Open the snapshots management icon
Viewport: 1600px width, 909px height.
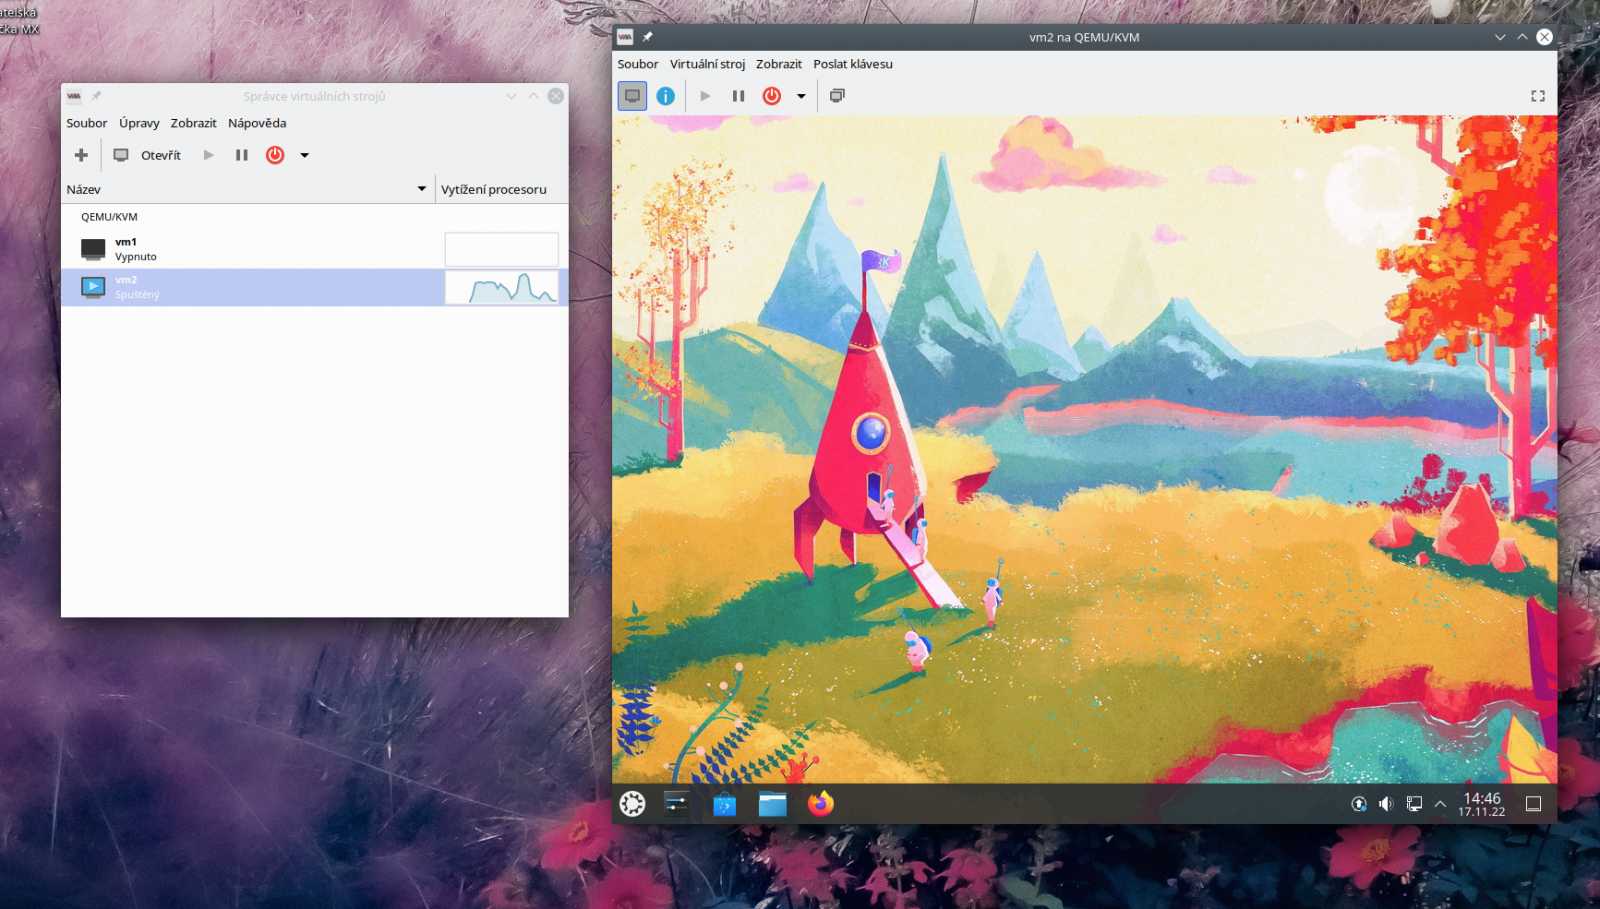[x=837, y=96]
